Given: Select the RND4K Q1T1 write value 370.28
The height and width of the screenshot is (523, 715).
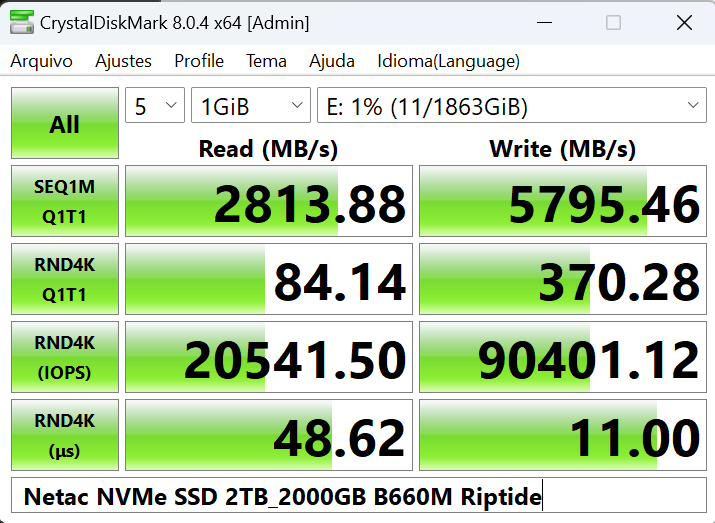Looking at the screenshot, I should coord(563,279).
